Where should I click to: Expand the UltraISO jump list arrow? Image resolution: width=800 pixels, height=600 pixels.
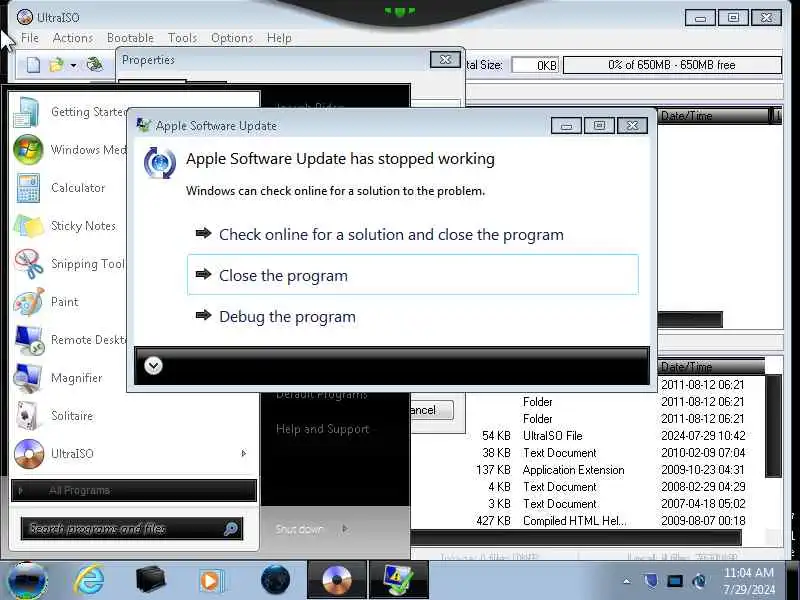coord(244,453)
